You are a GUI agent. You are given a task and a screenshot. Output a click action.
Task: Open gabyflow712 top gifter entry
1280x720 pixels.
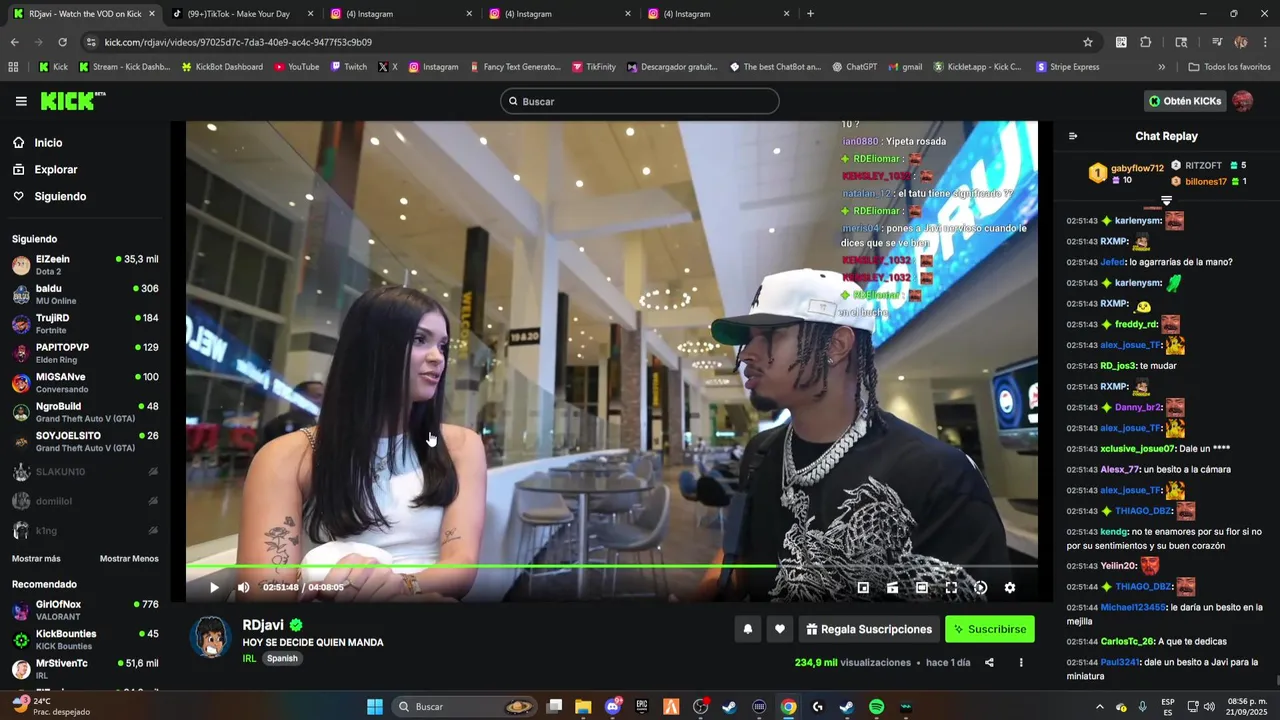tap(1127, 173)
